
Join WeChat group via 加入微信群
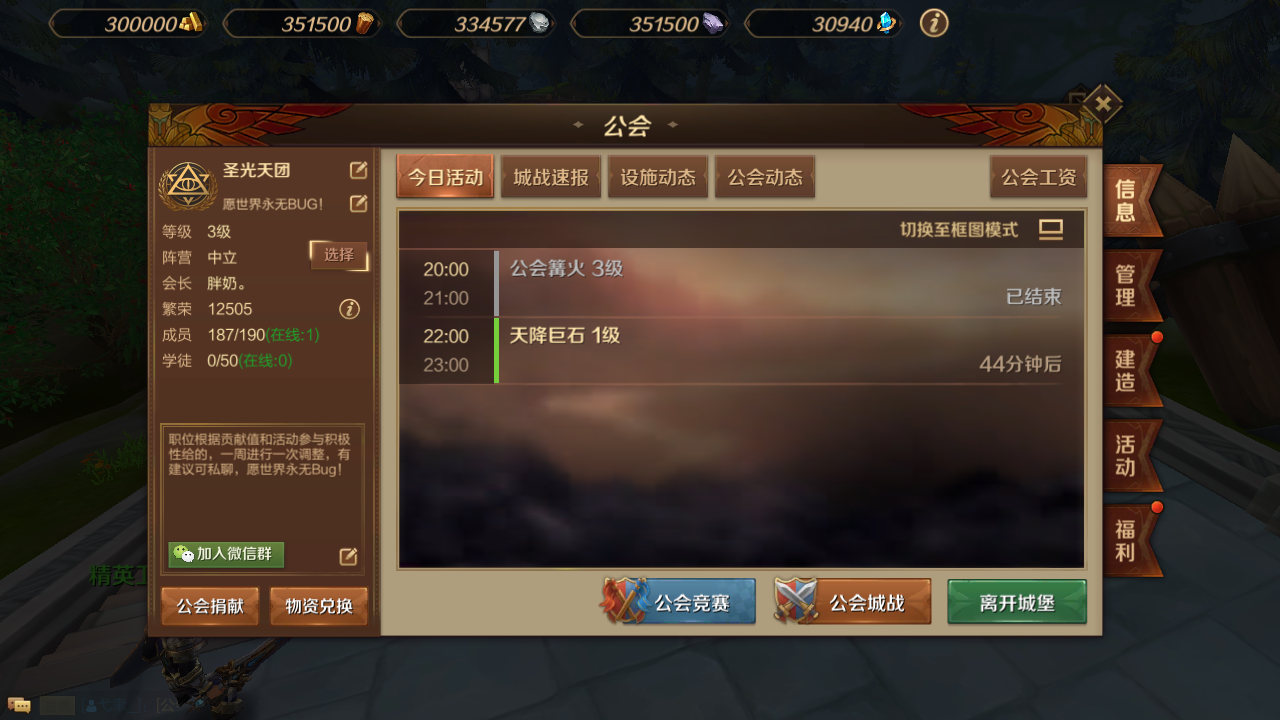(226, 554)
